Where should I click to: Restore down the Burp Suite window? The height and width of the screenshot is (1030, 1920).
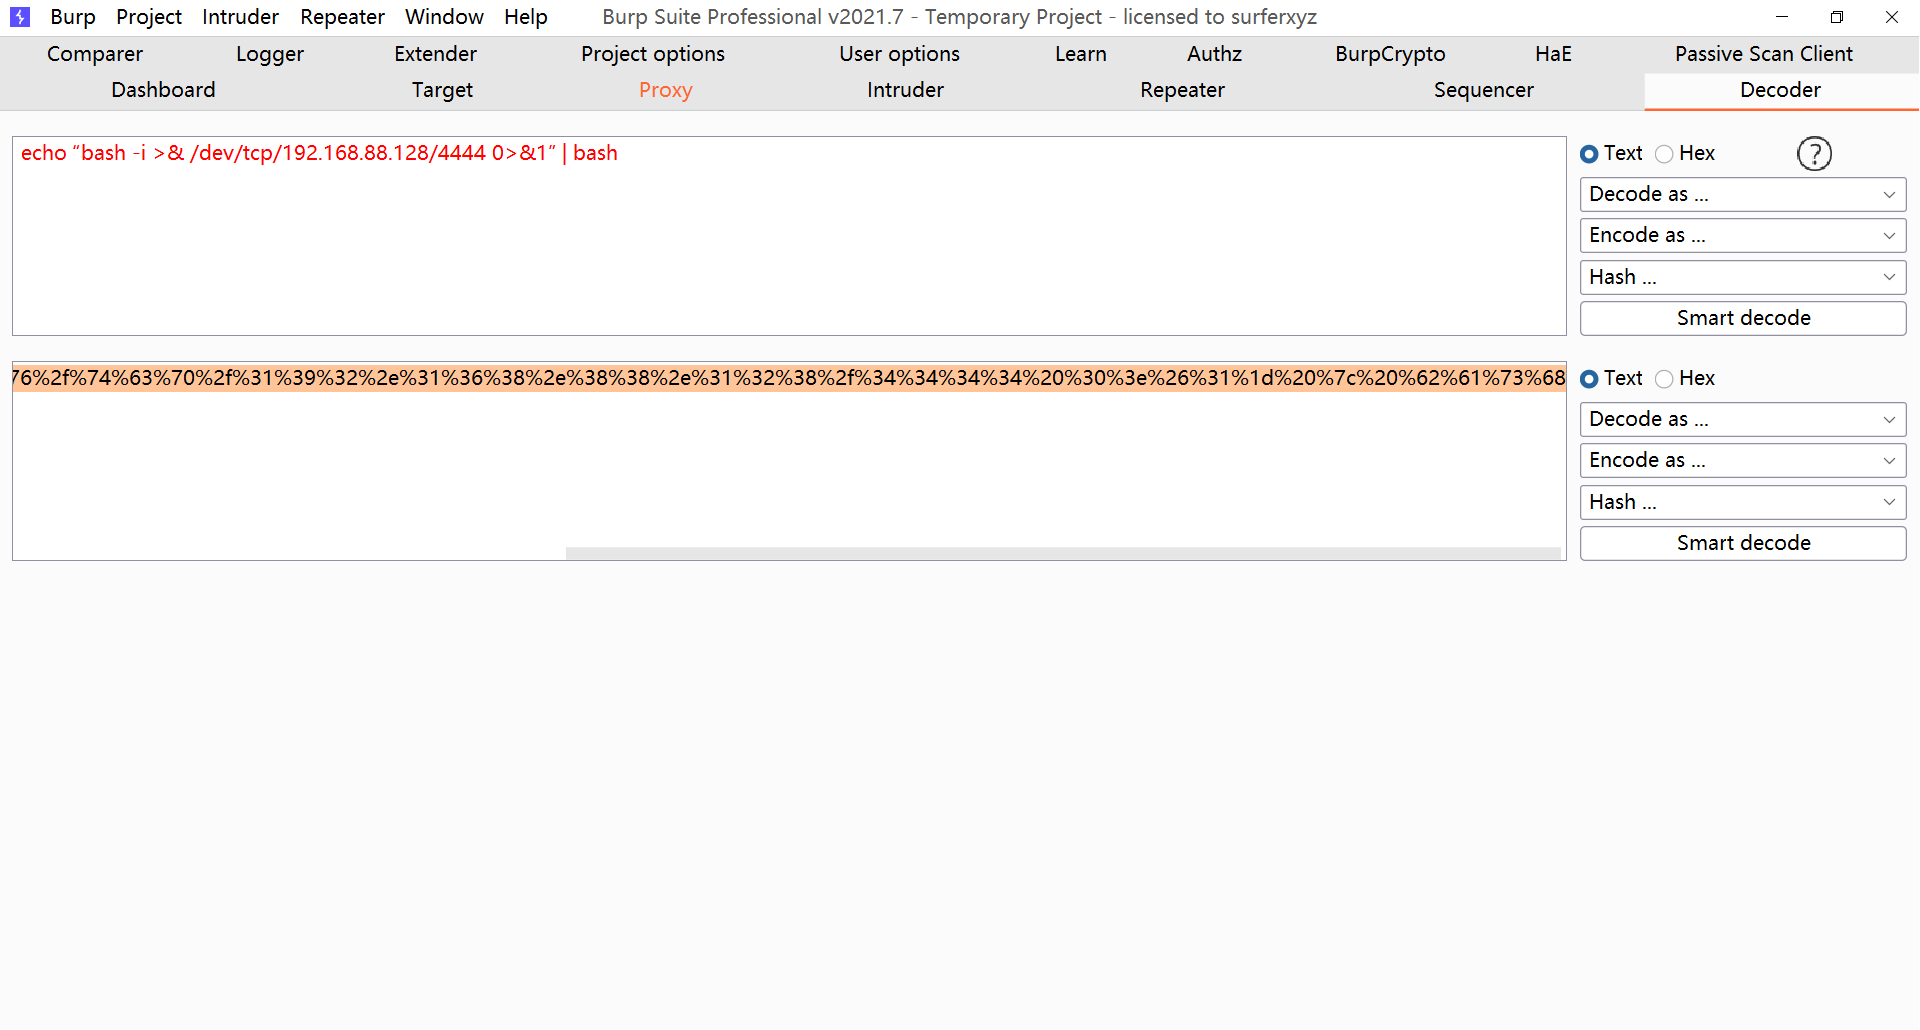point(1837,17)
